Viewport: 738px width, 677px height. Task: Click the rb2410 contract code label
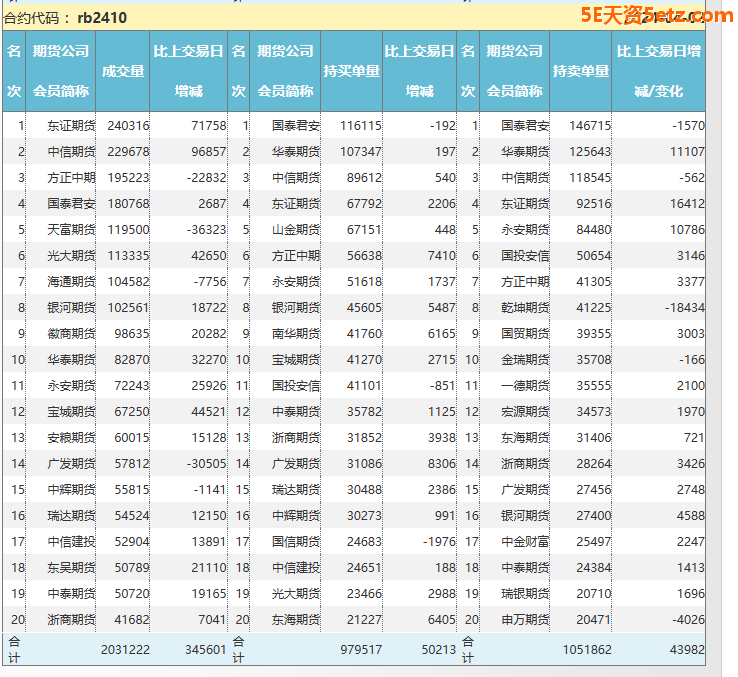click(101, 18)
